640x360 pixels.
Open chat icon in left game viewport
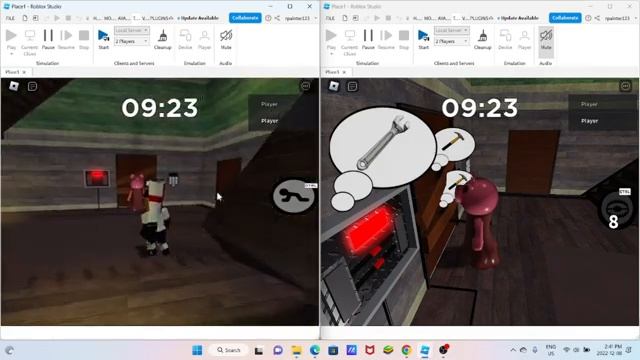tap(32, 86)
